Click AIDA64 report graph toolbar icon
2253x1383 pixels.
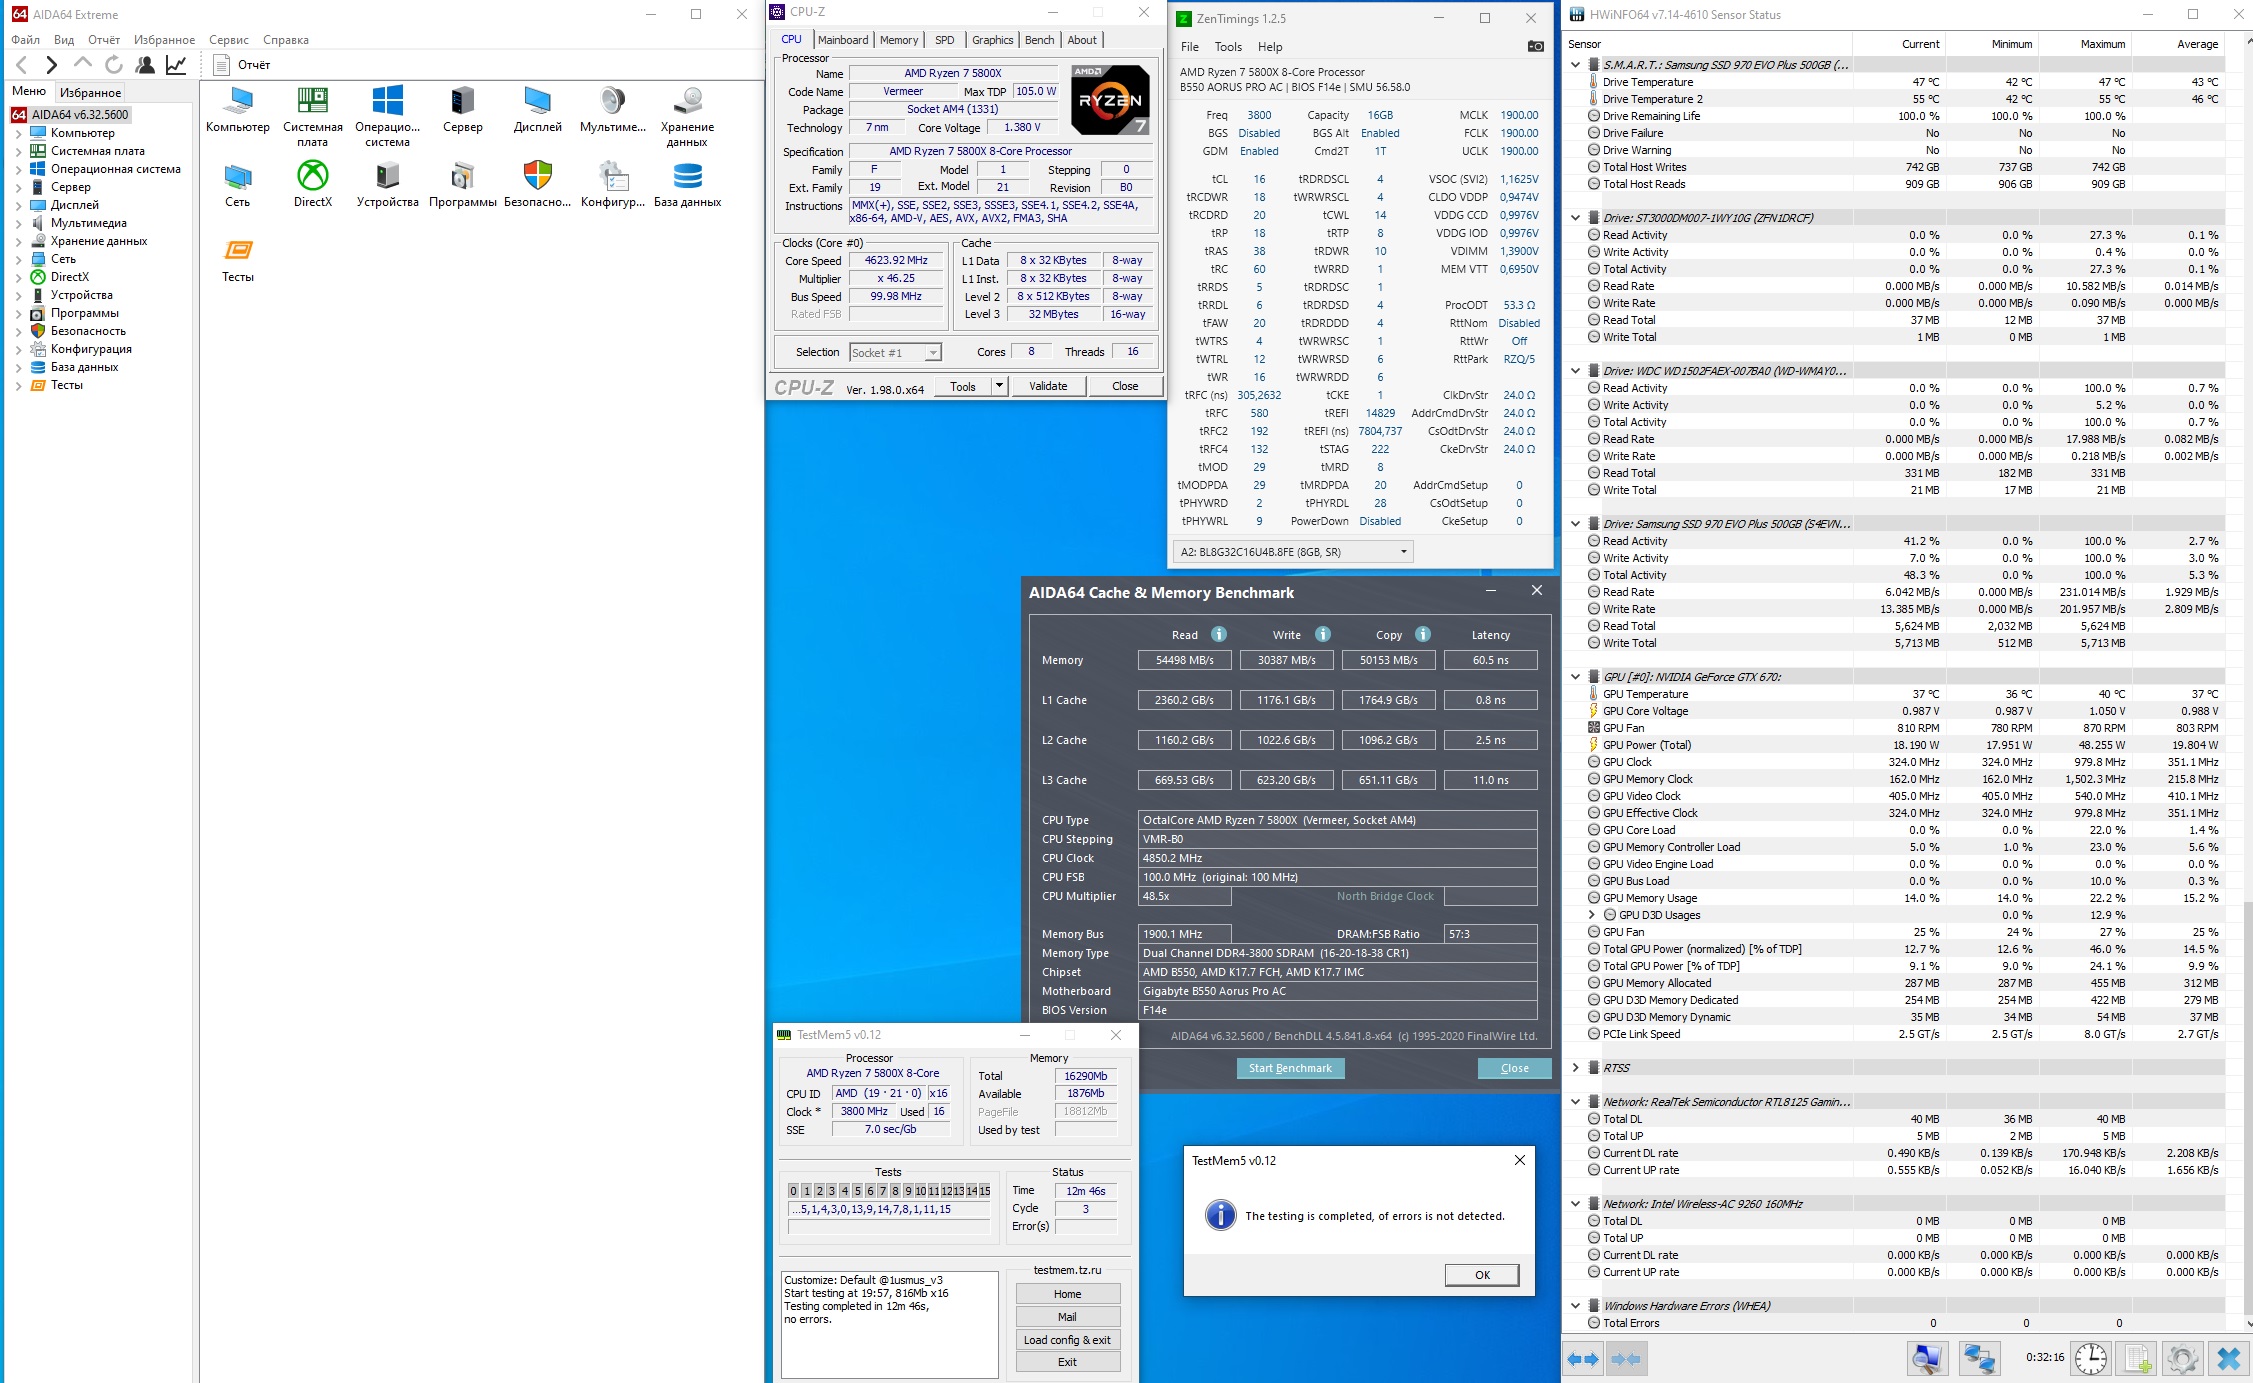click(x=176, y=65)
